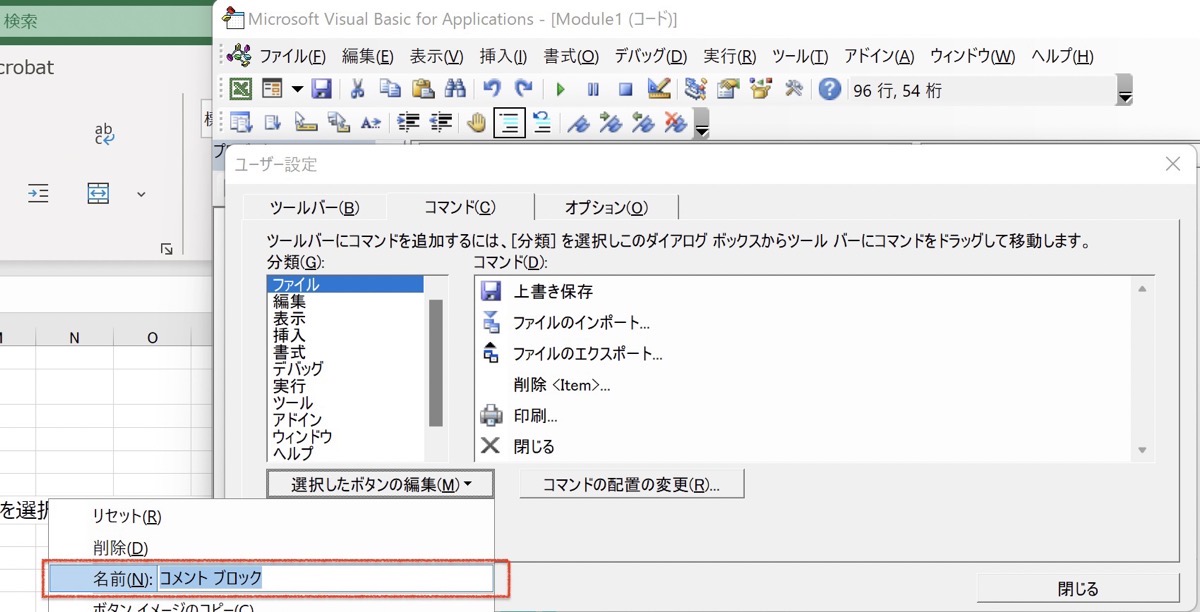Viewport: 1200px width, 612px height.
Task: Click the Toggle Breakpoint hand icon
Action: pyautogui.click(x=477, y=123)
